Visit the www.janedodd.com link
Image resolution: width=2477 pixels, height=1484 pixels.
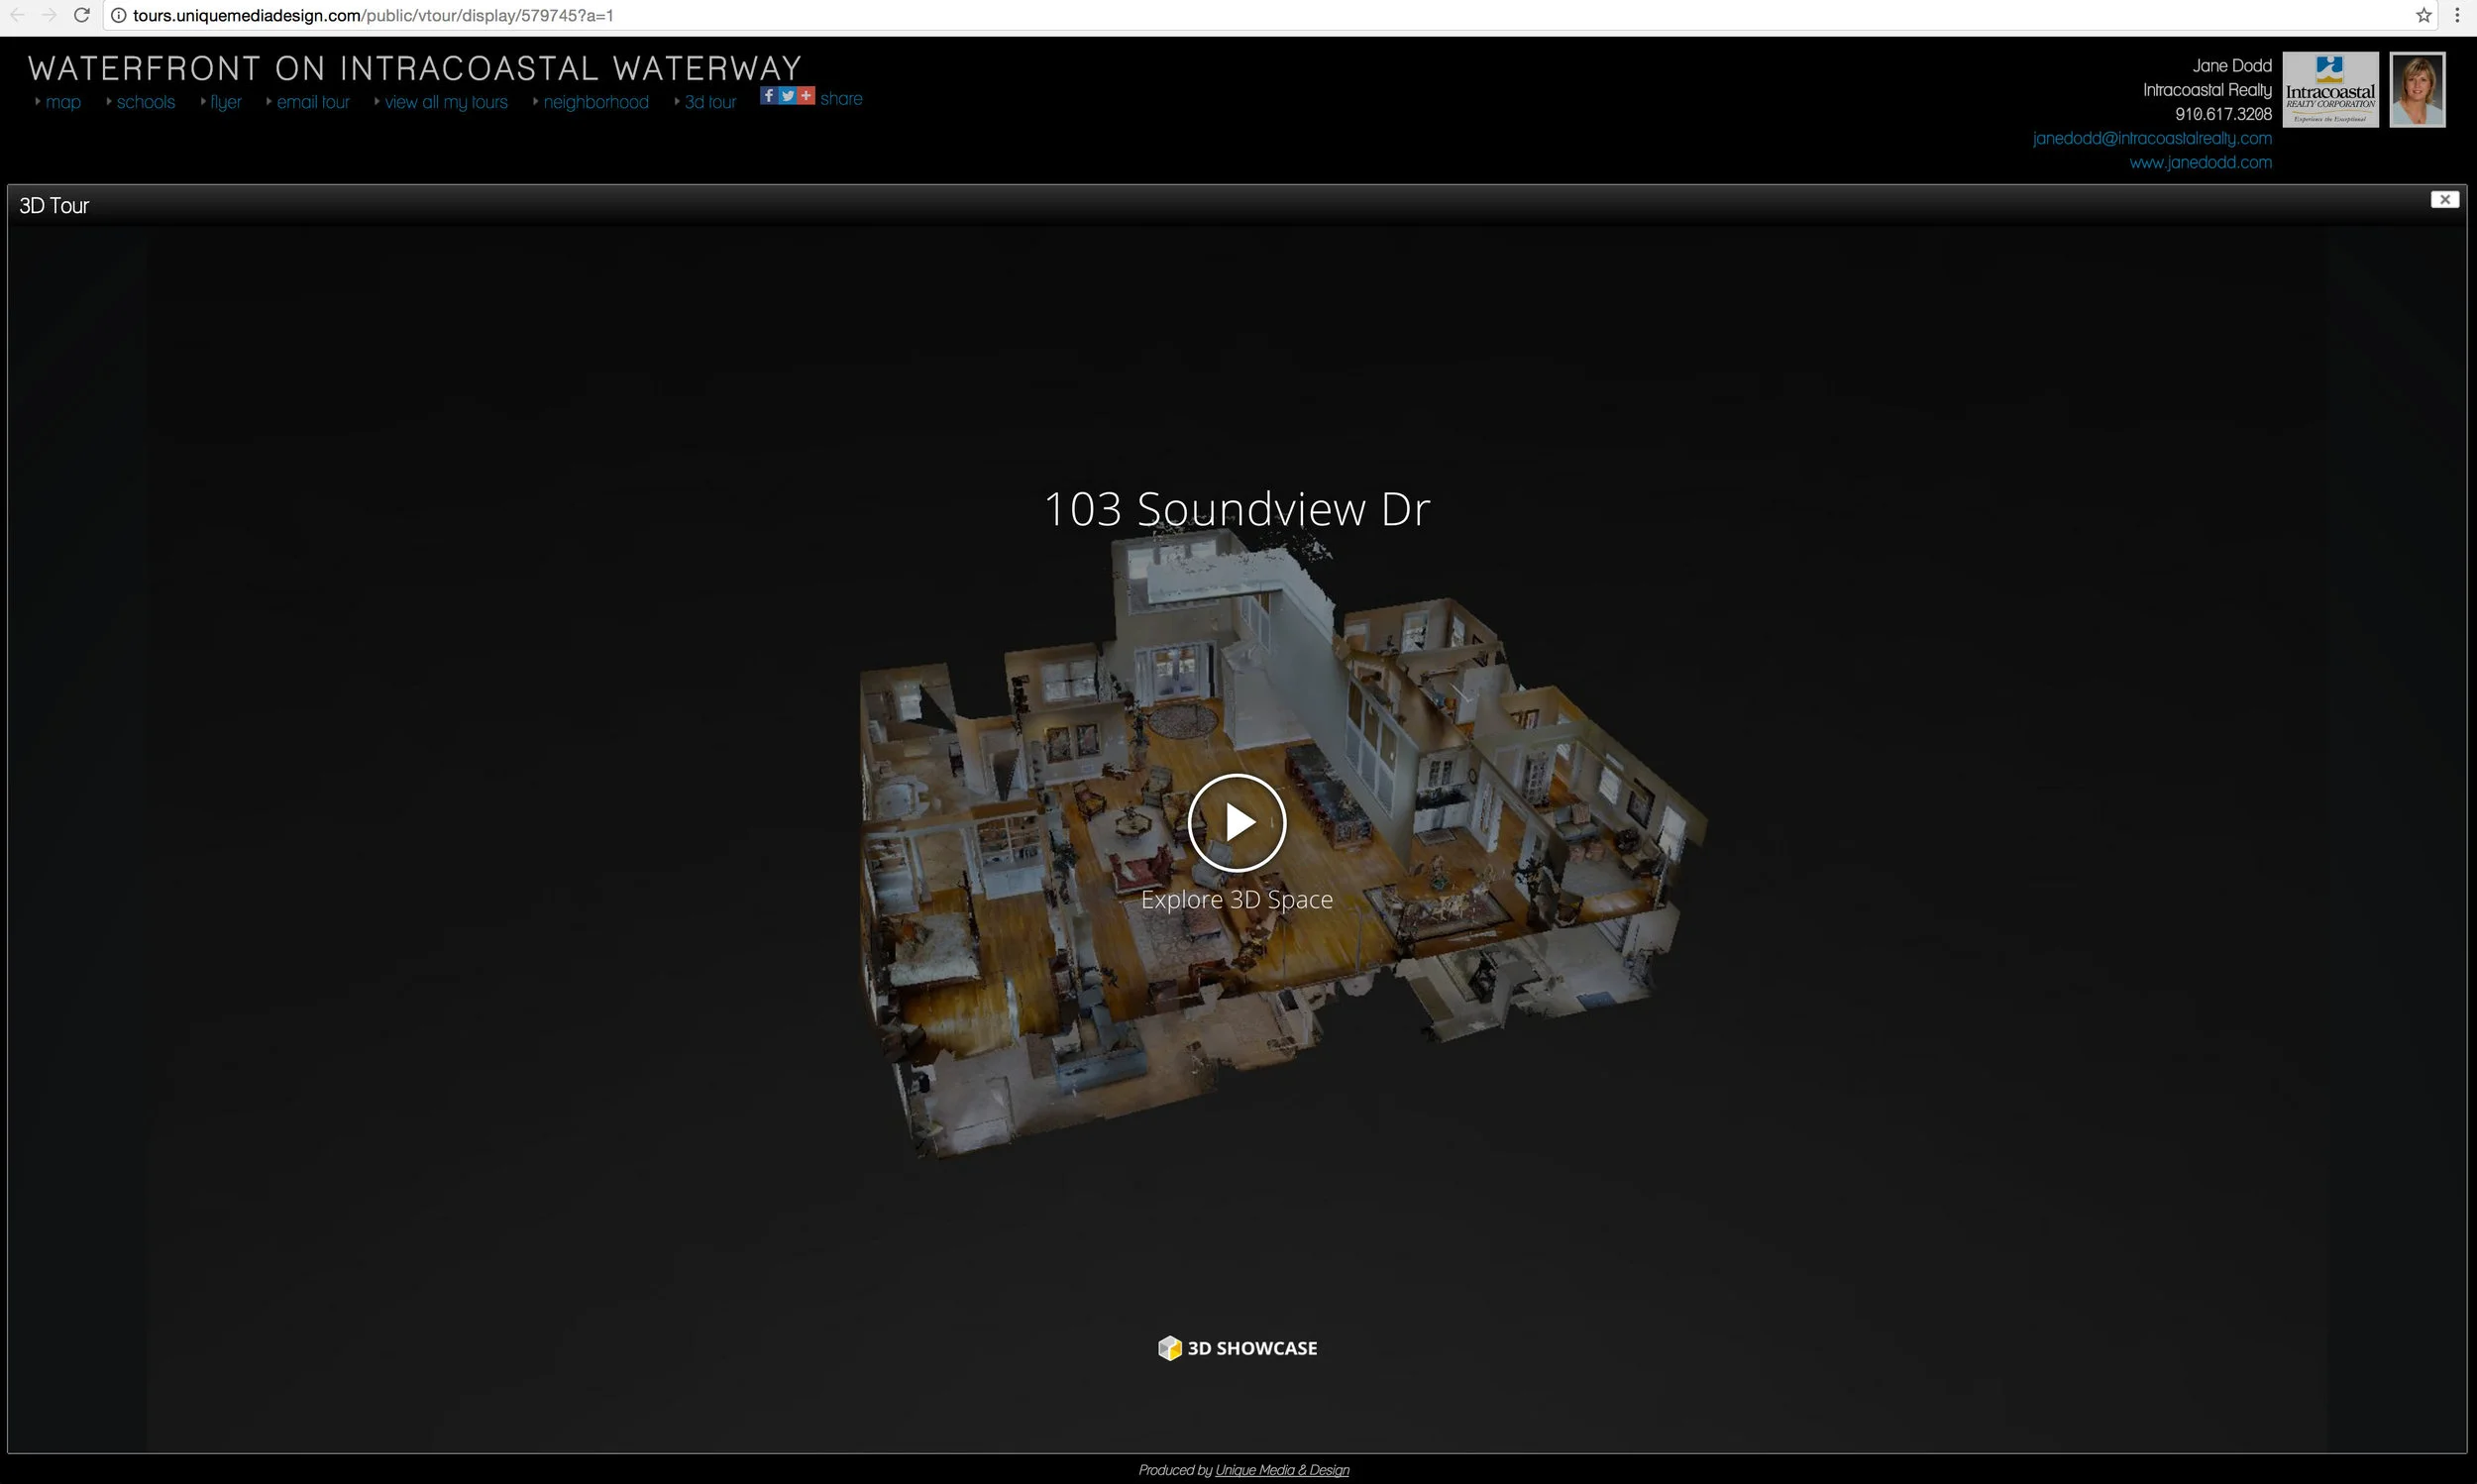(x=2200, y=162)
